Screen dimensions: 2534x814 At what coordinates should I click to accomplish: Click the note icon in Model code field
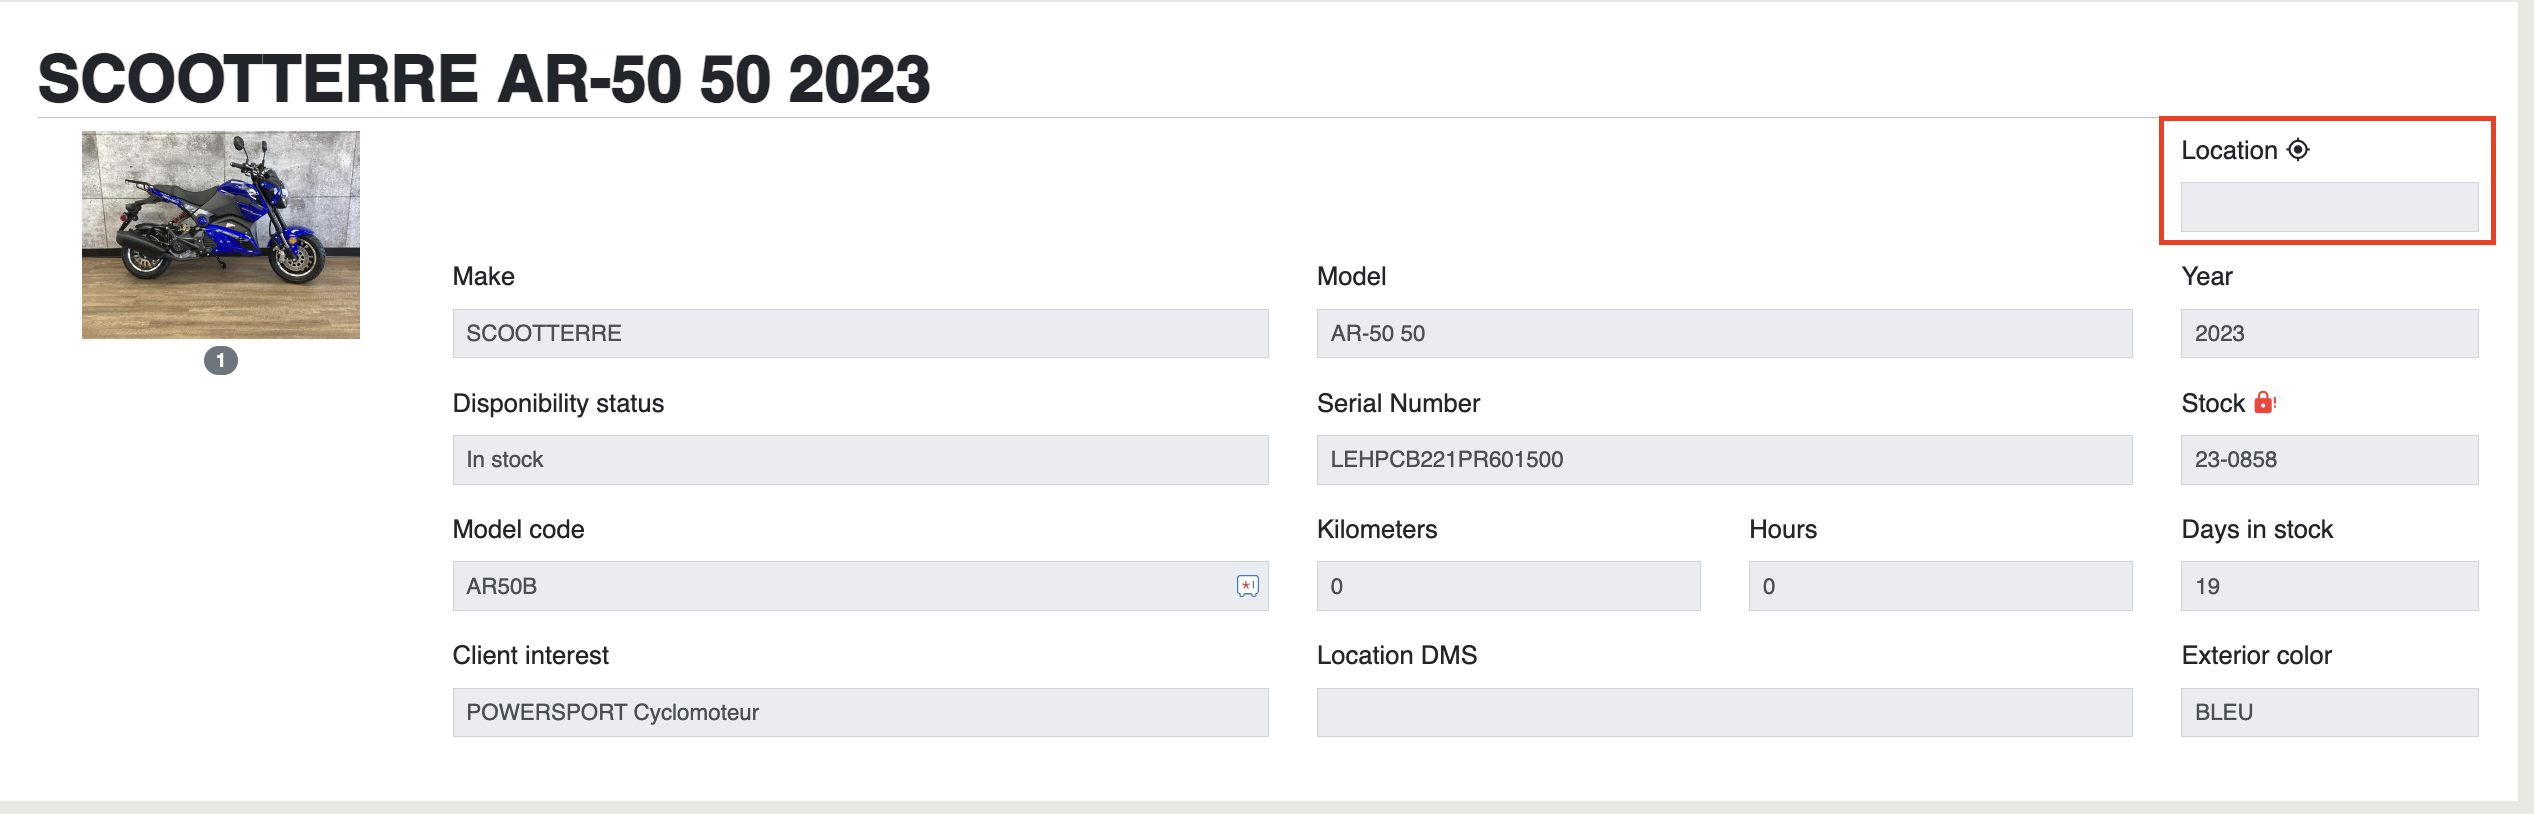tap(1247, 586)
